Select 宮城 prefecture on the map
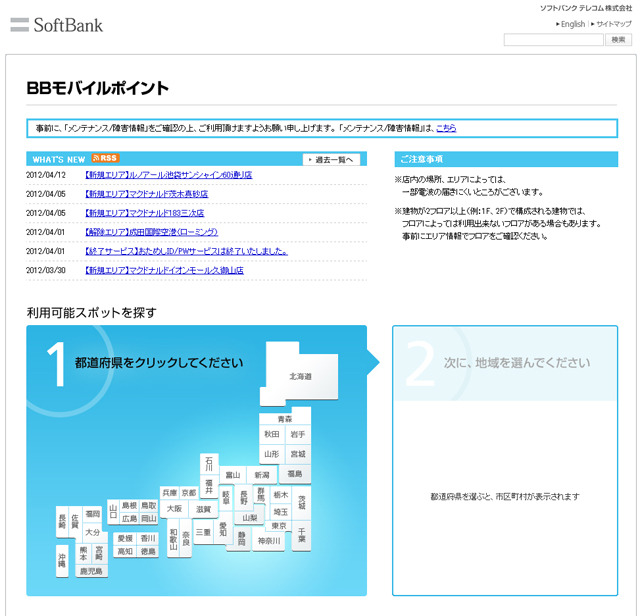Screen dimensions: 640x616 tap(298, 454)
